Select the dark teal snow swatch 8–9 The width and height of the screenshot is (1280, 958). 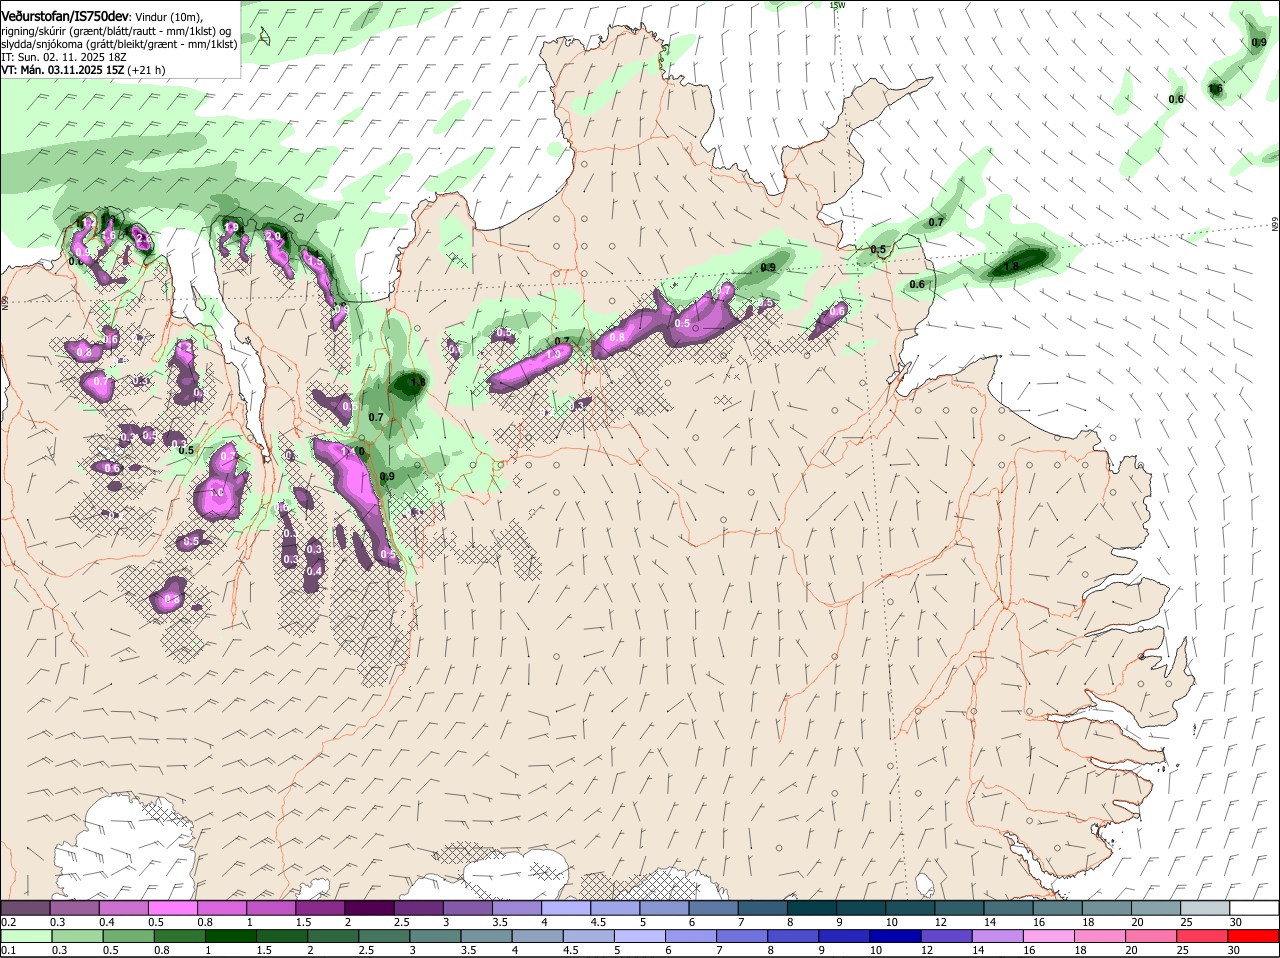coord(811,908)
